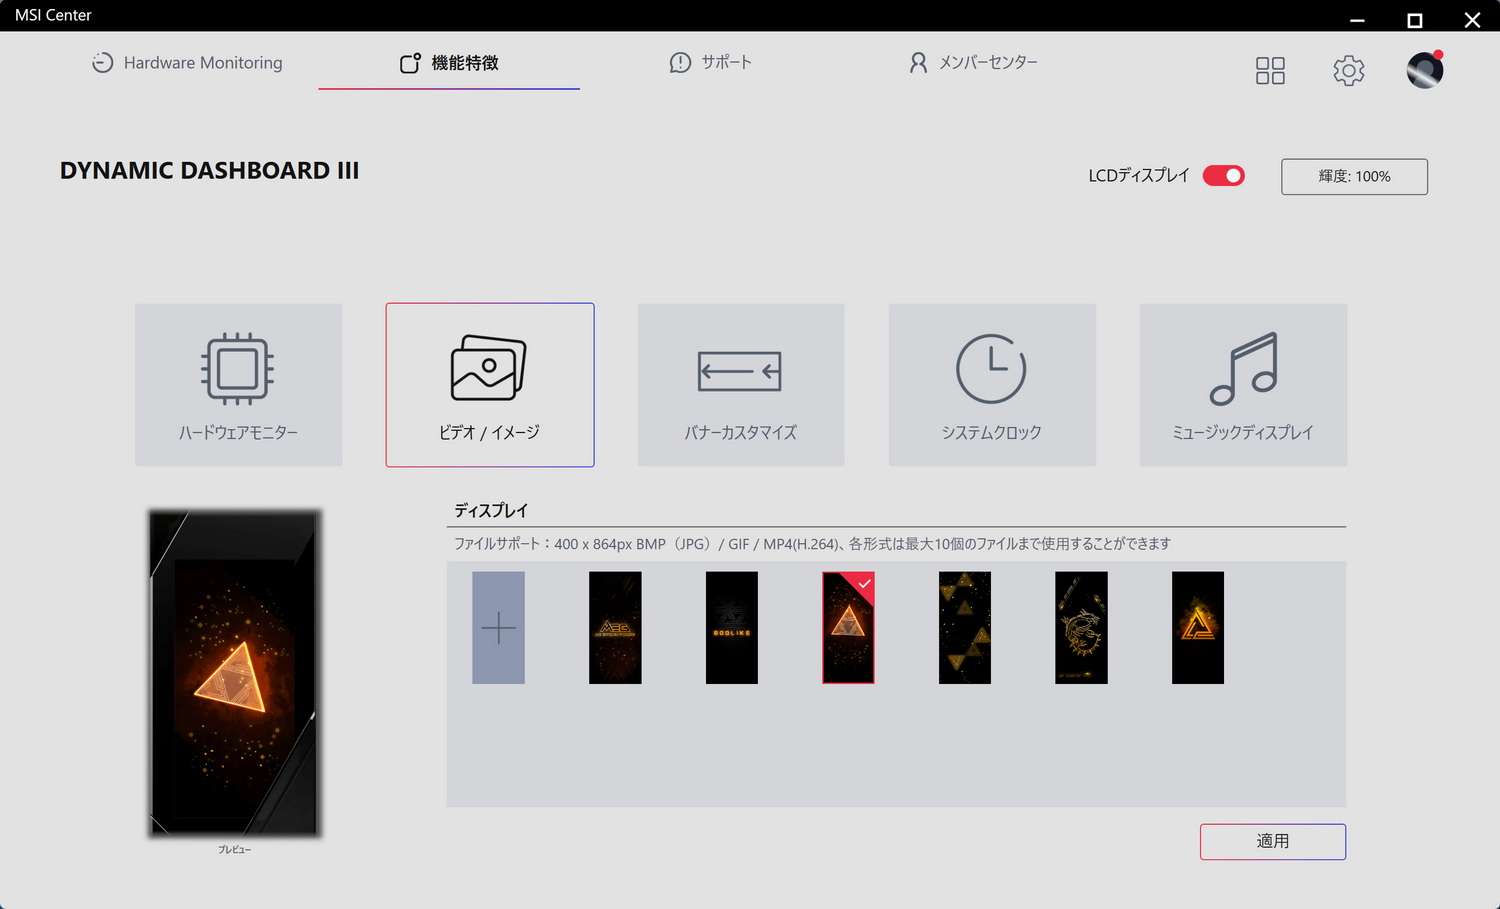Apply changes with the 適用 button

[1272, 841]
